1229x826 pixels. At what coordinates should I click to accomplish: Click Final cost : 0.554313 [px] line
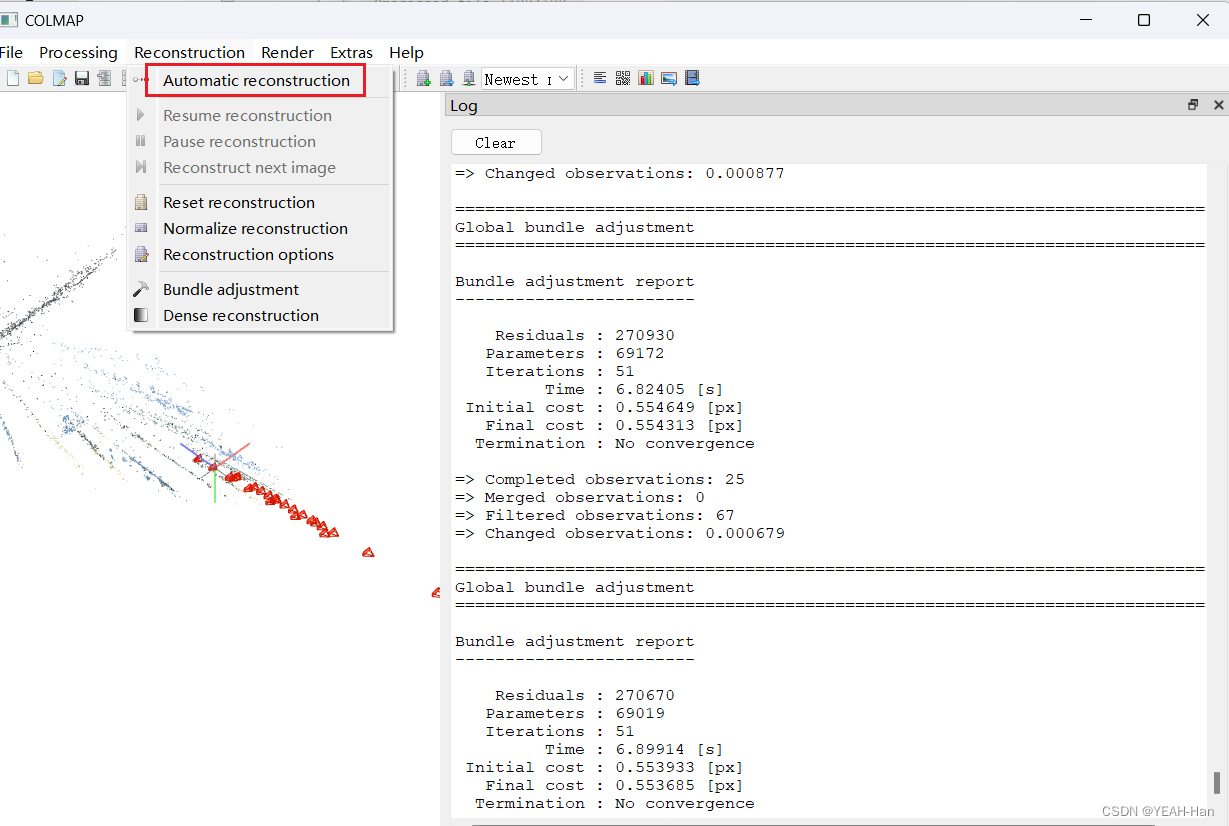tap(615, 425)
